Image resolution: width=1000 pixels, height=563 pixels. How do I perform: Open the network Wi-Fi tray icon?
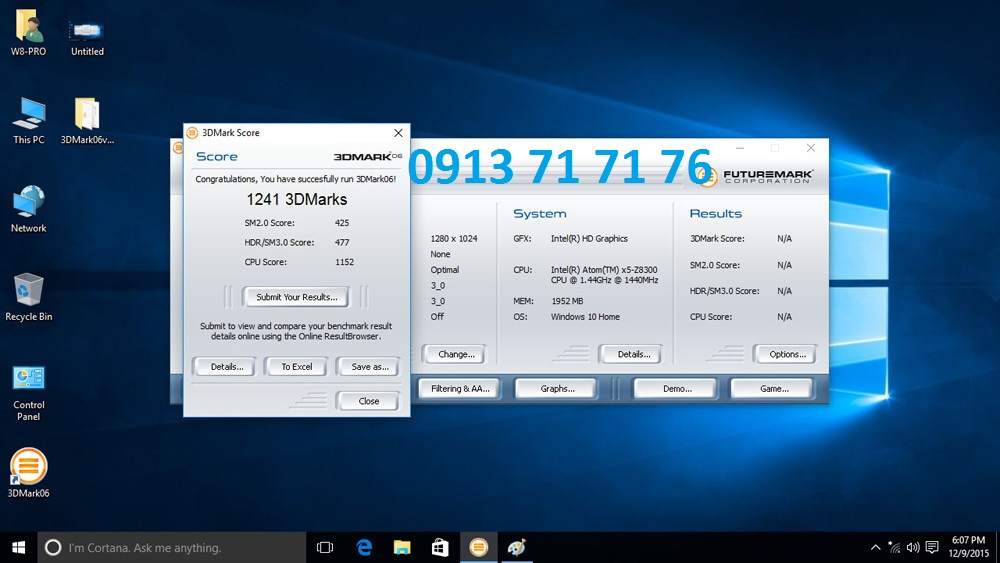click(x=895, y=547)
